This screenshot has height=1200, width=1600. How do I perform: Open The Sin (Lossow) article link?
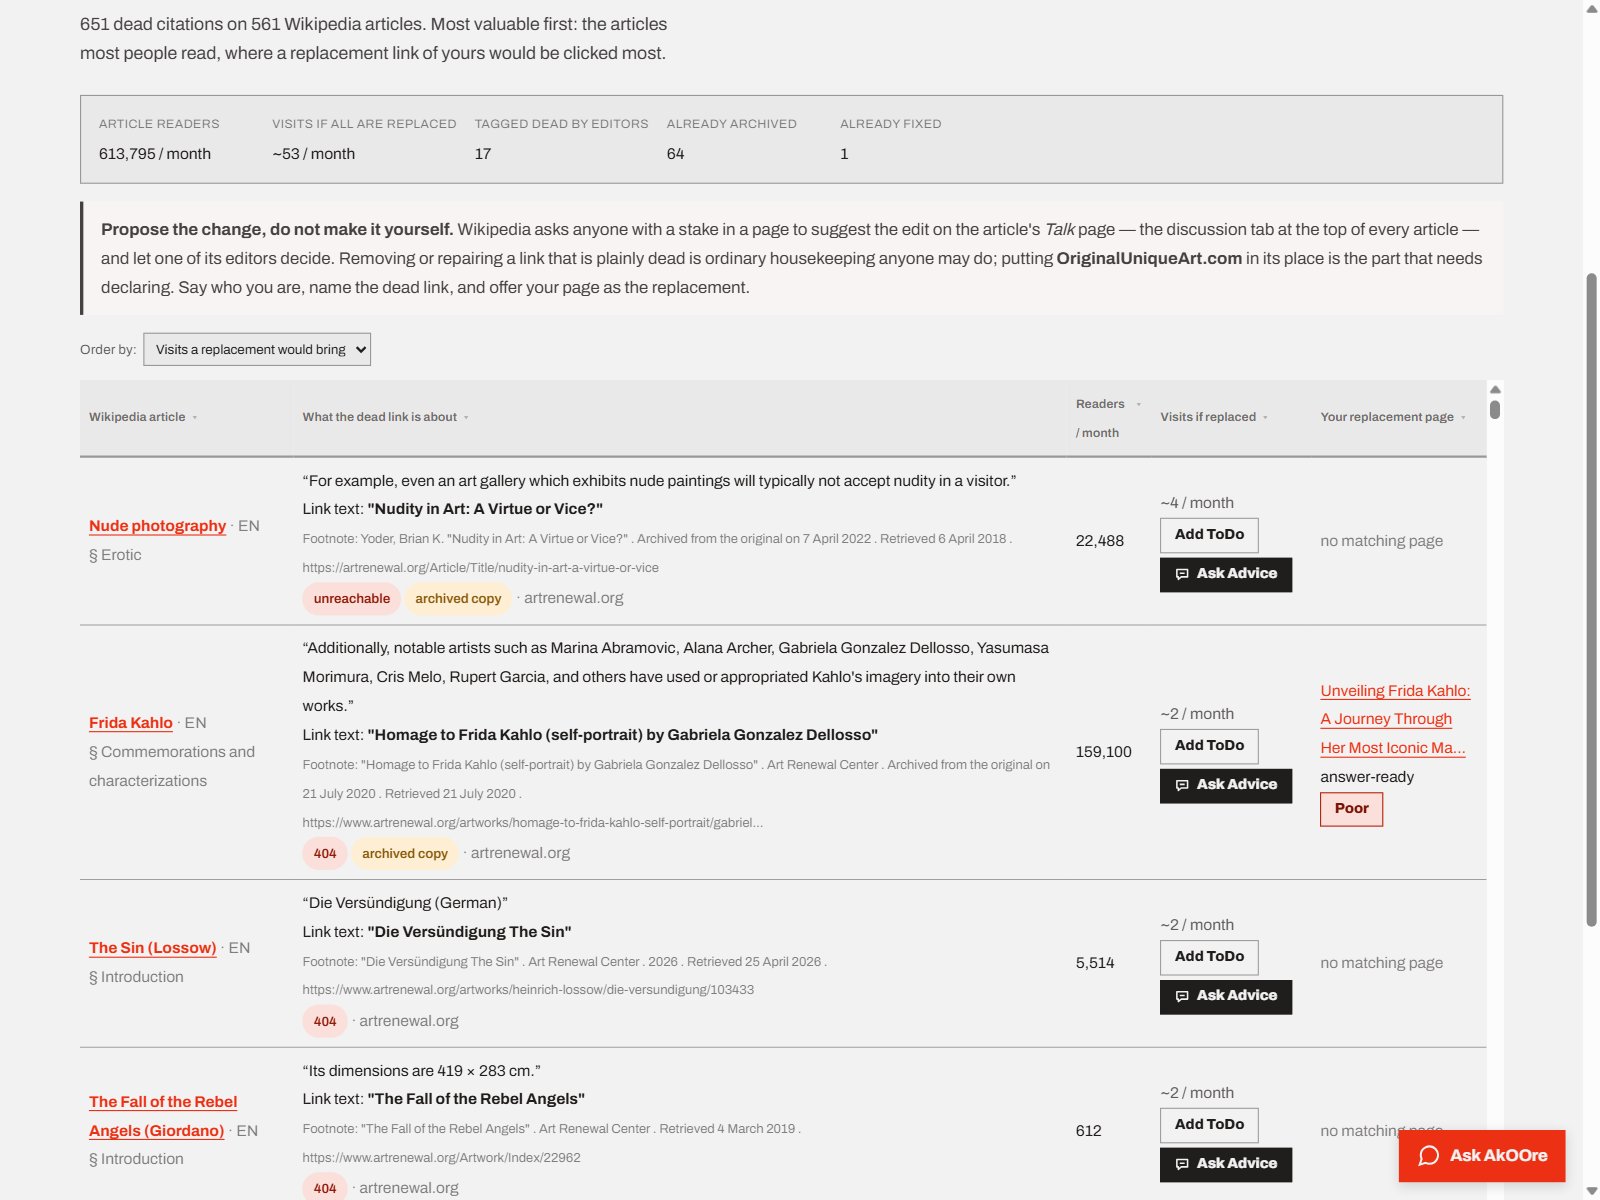tap(152, 948)
